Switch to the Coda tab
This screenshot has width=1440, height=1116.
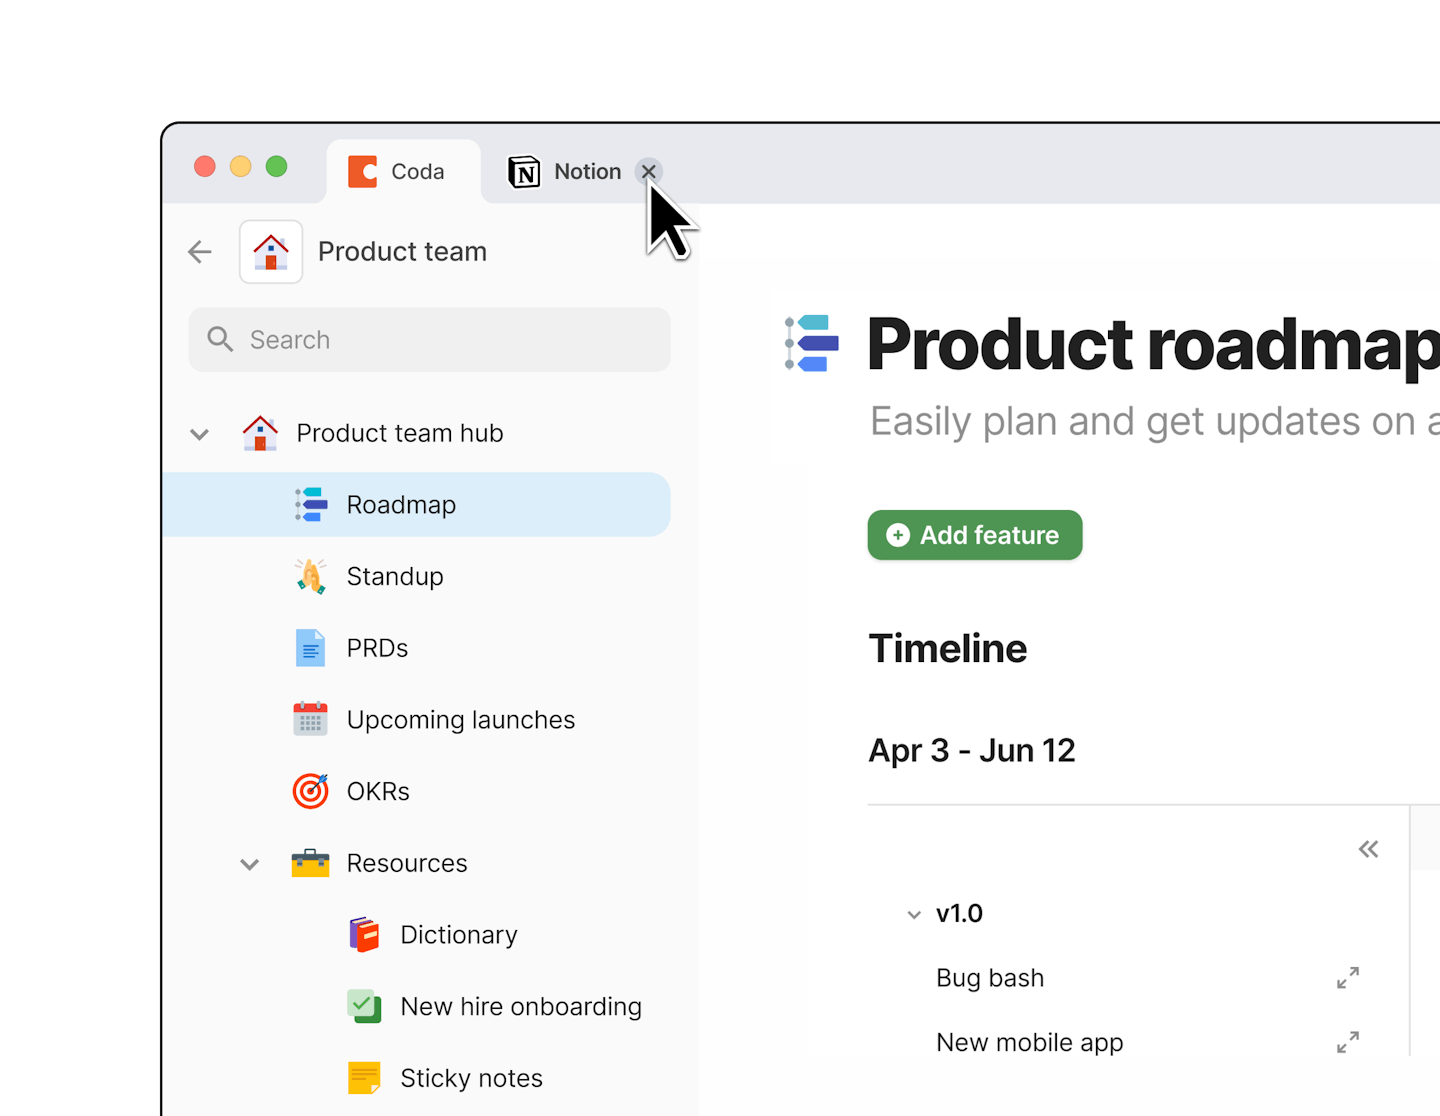pyautogui.click(x=403, y=172)
